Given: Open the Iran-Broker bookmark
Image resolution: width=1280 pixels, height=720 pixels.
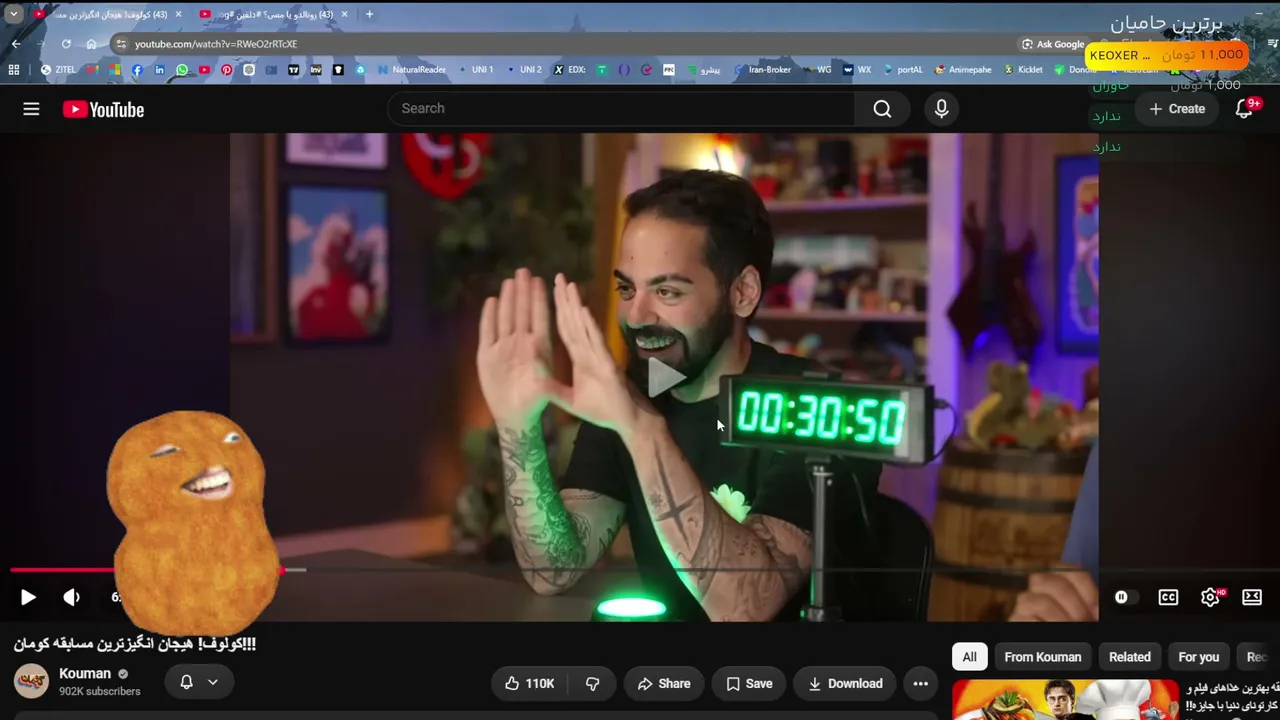Looking at the screenshot, I should coord(763,70).
